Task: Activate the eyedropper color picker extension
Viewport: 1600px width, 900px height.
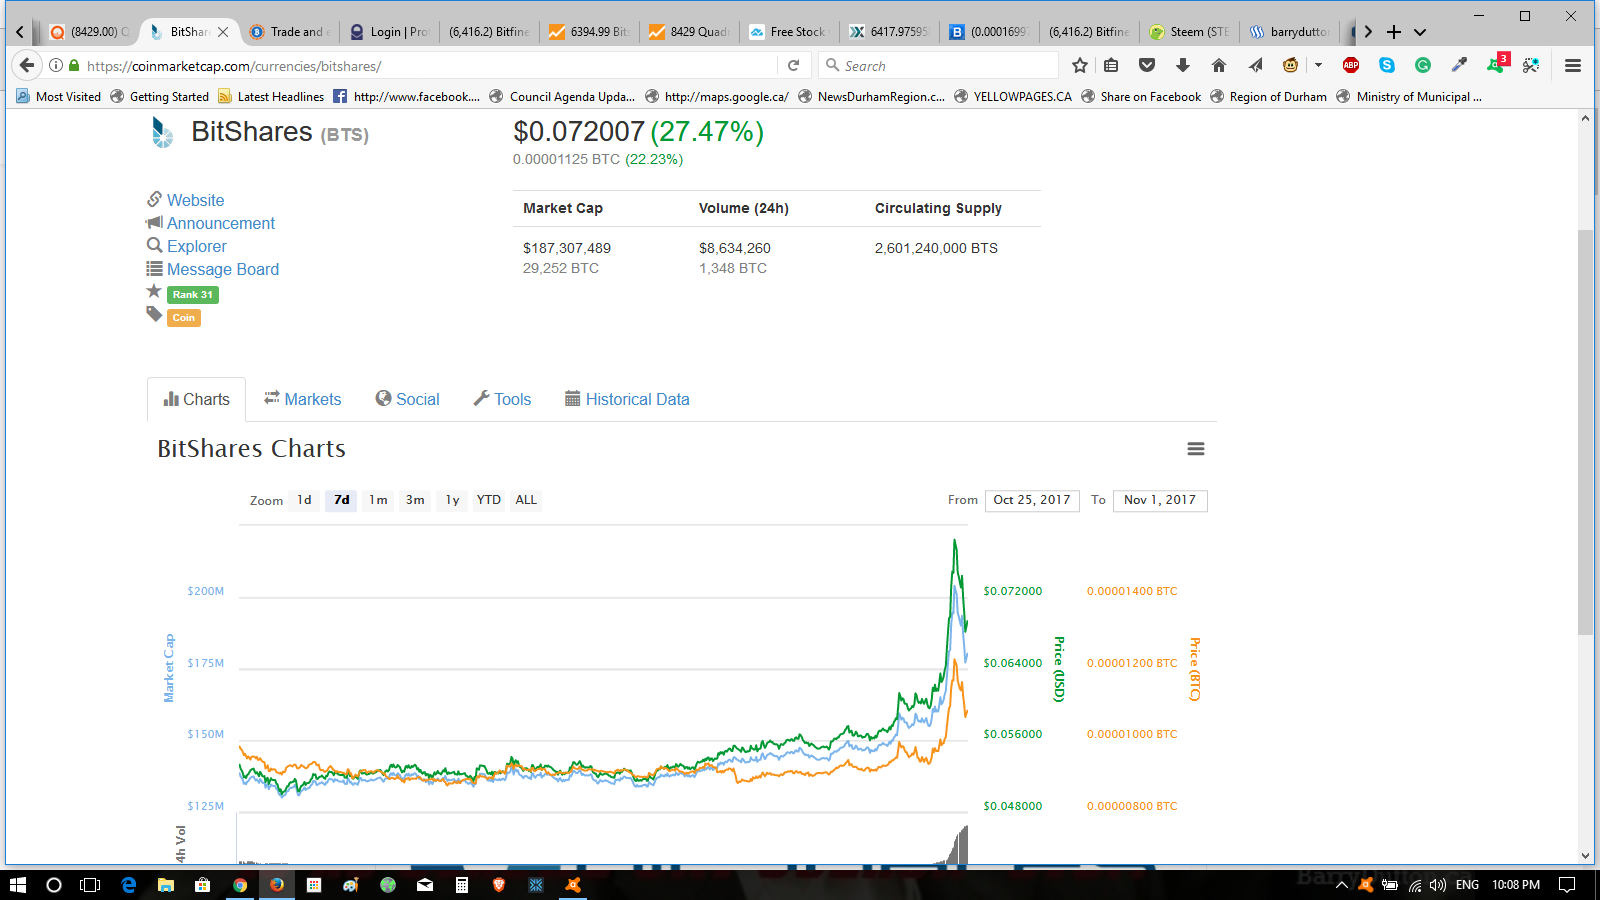Action: coord(1459,66)
